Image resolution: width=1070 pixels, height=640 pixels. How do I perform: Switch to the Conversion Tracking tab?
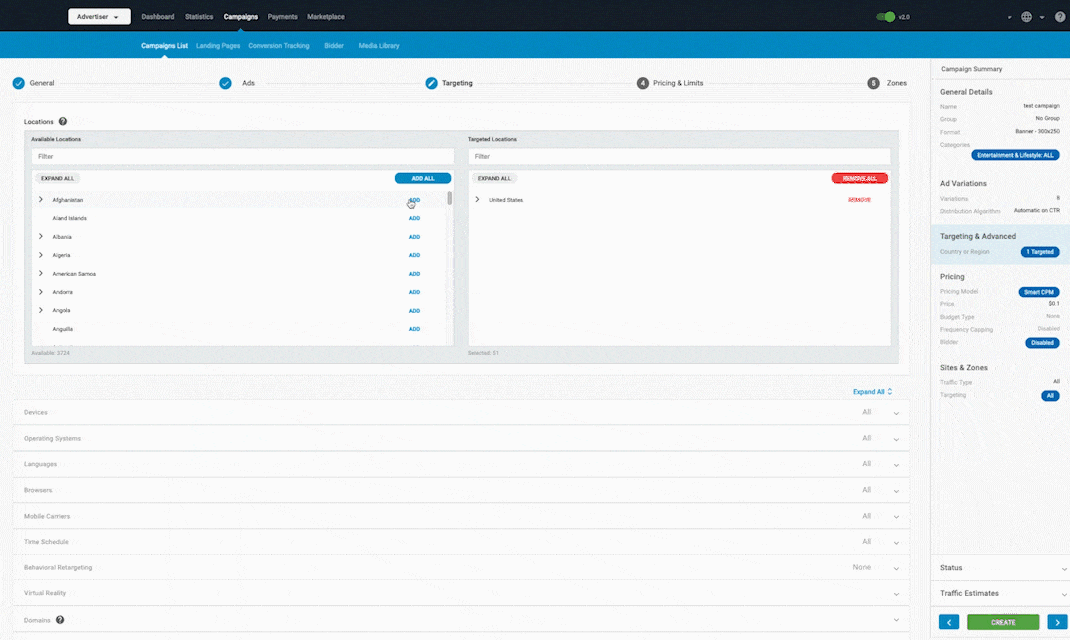coord(279,46)
